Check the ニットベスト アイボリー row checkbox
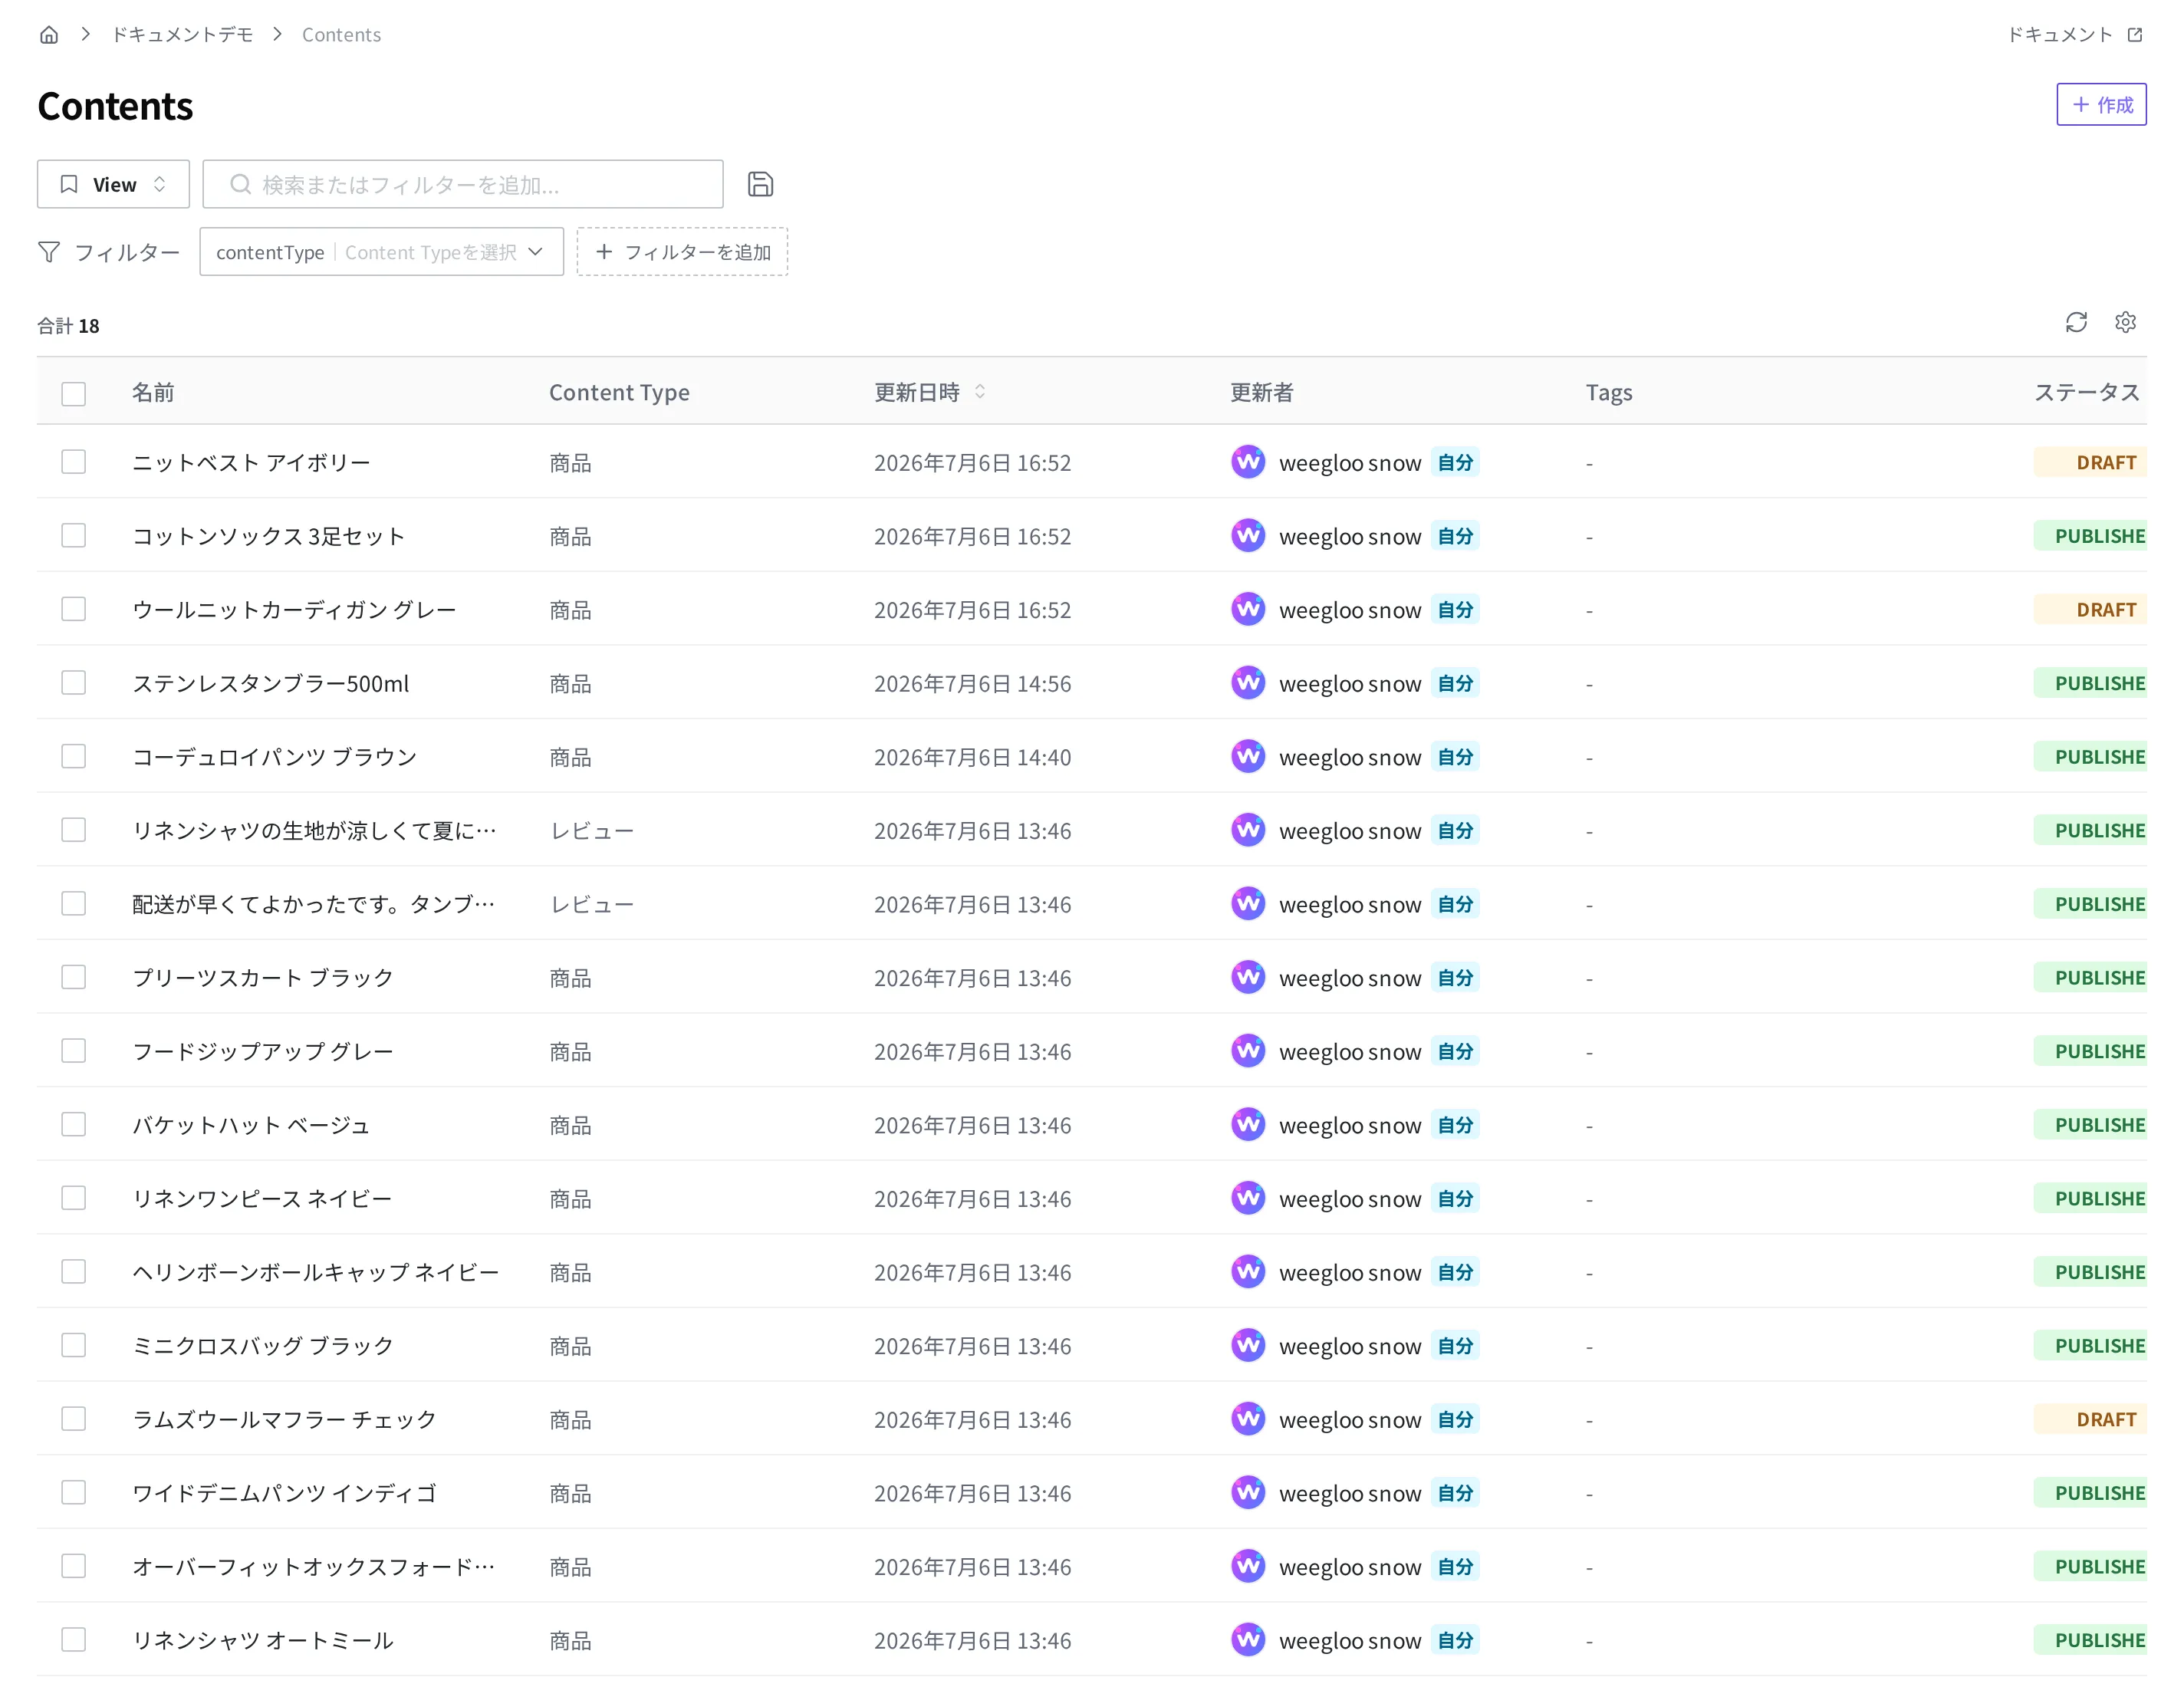 tap(73, 462)
